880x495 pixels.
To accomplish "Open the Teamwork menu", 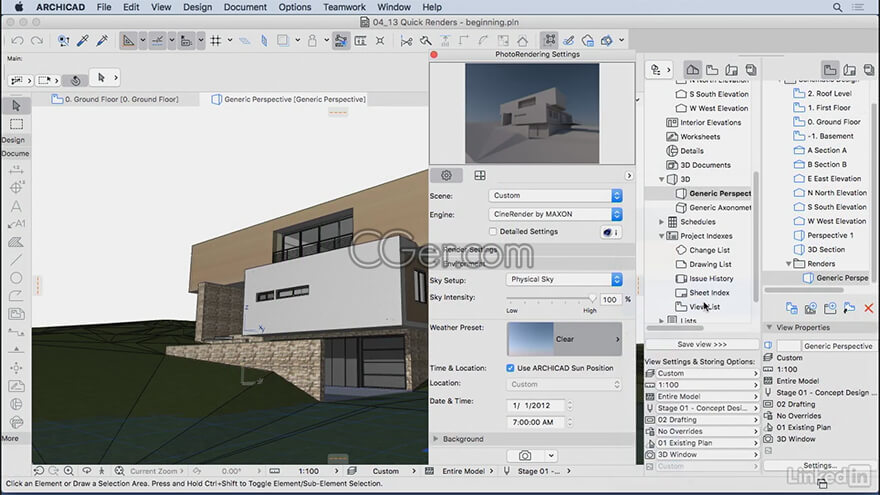I will point(344,7).
